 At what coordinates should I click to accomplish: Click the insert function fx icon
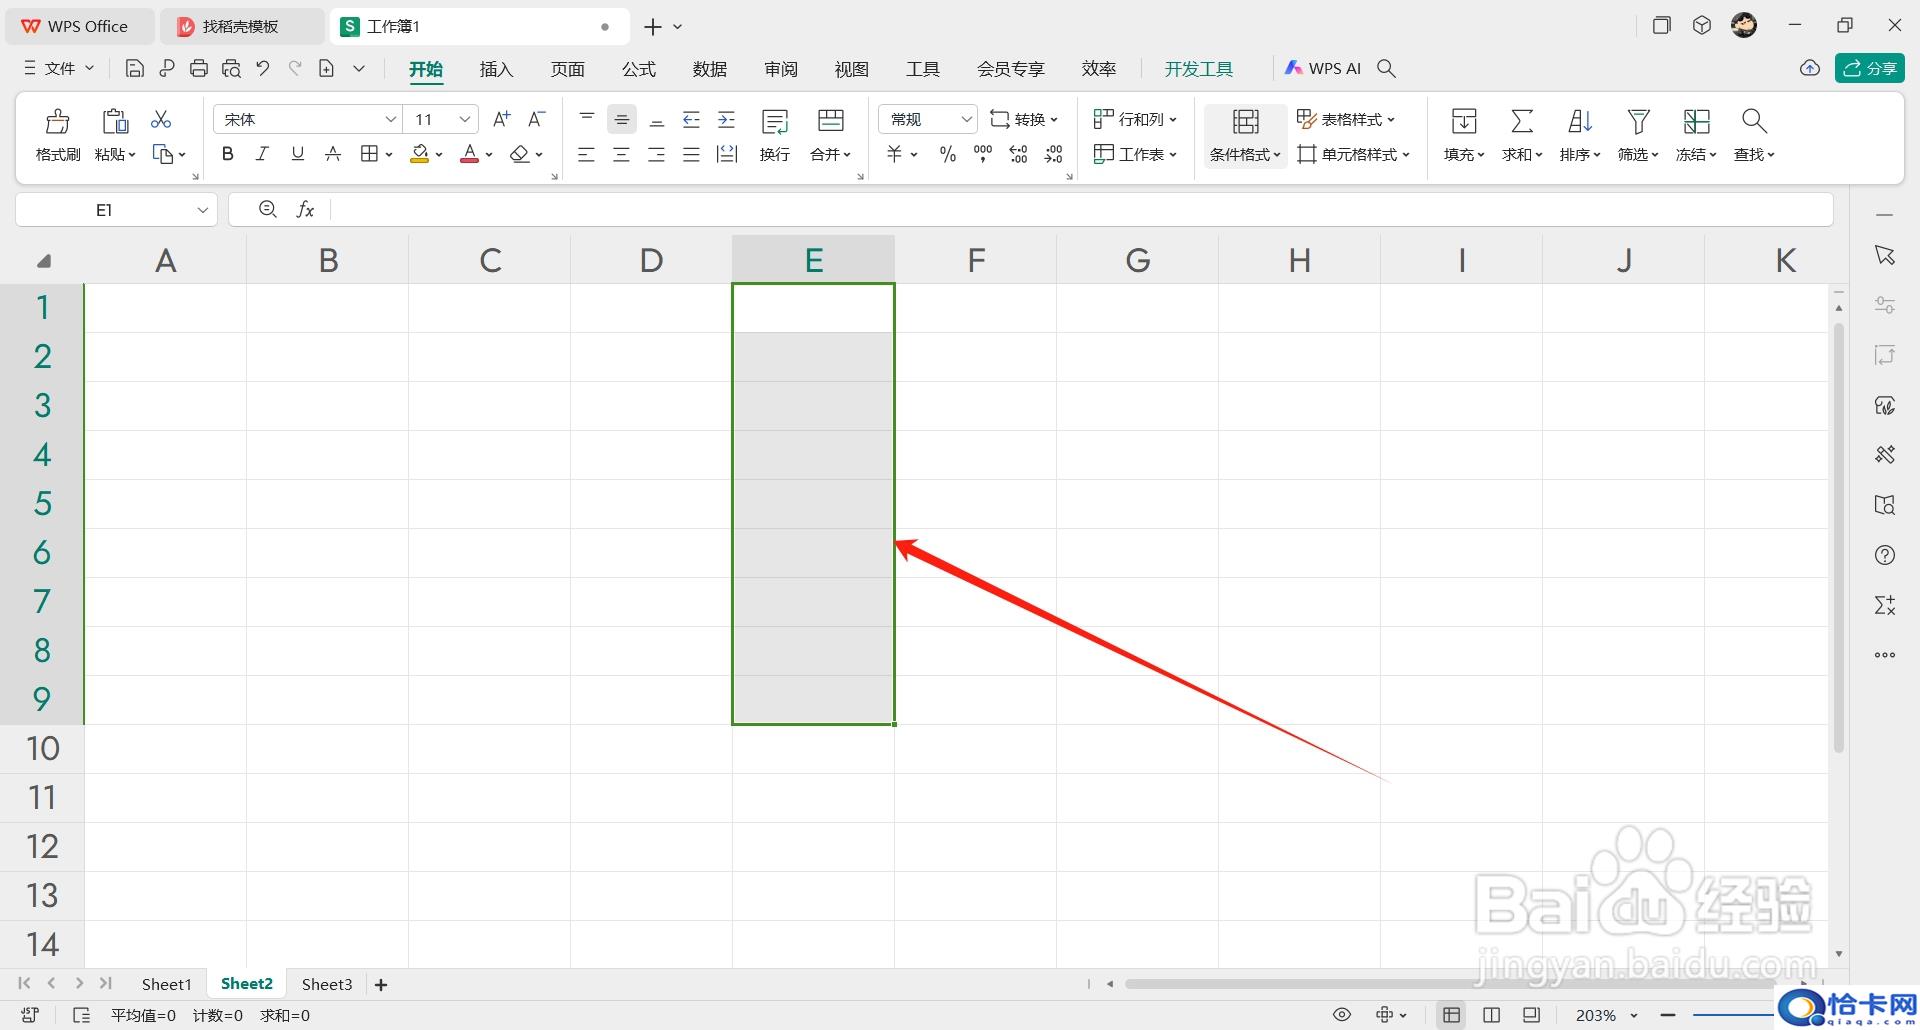pos(306,210)
